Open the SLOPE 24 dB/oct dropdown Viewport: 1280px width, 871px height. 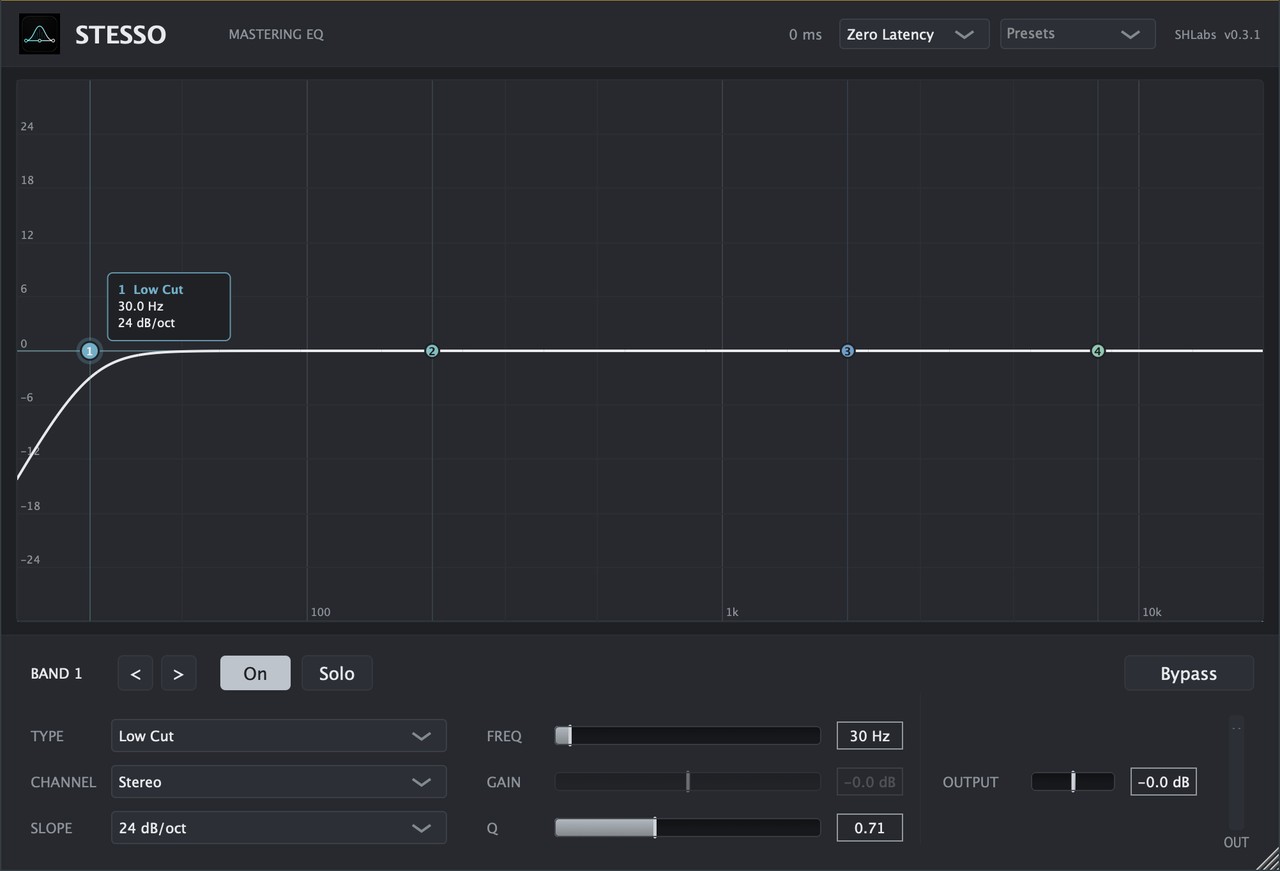278,828
